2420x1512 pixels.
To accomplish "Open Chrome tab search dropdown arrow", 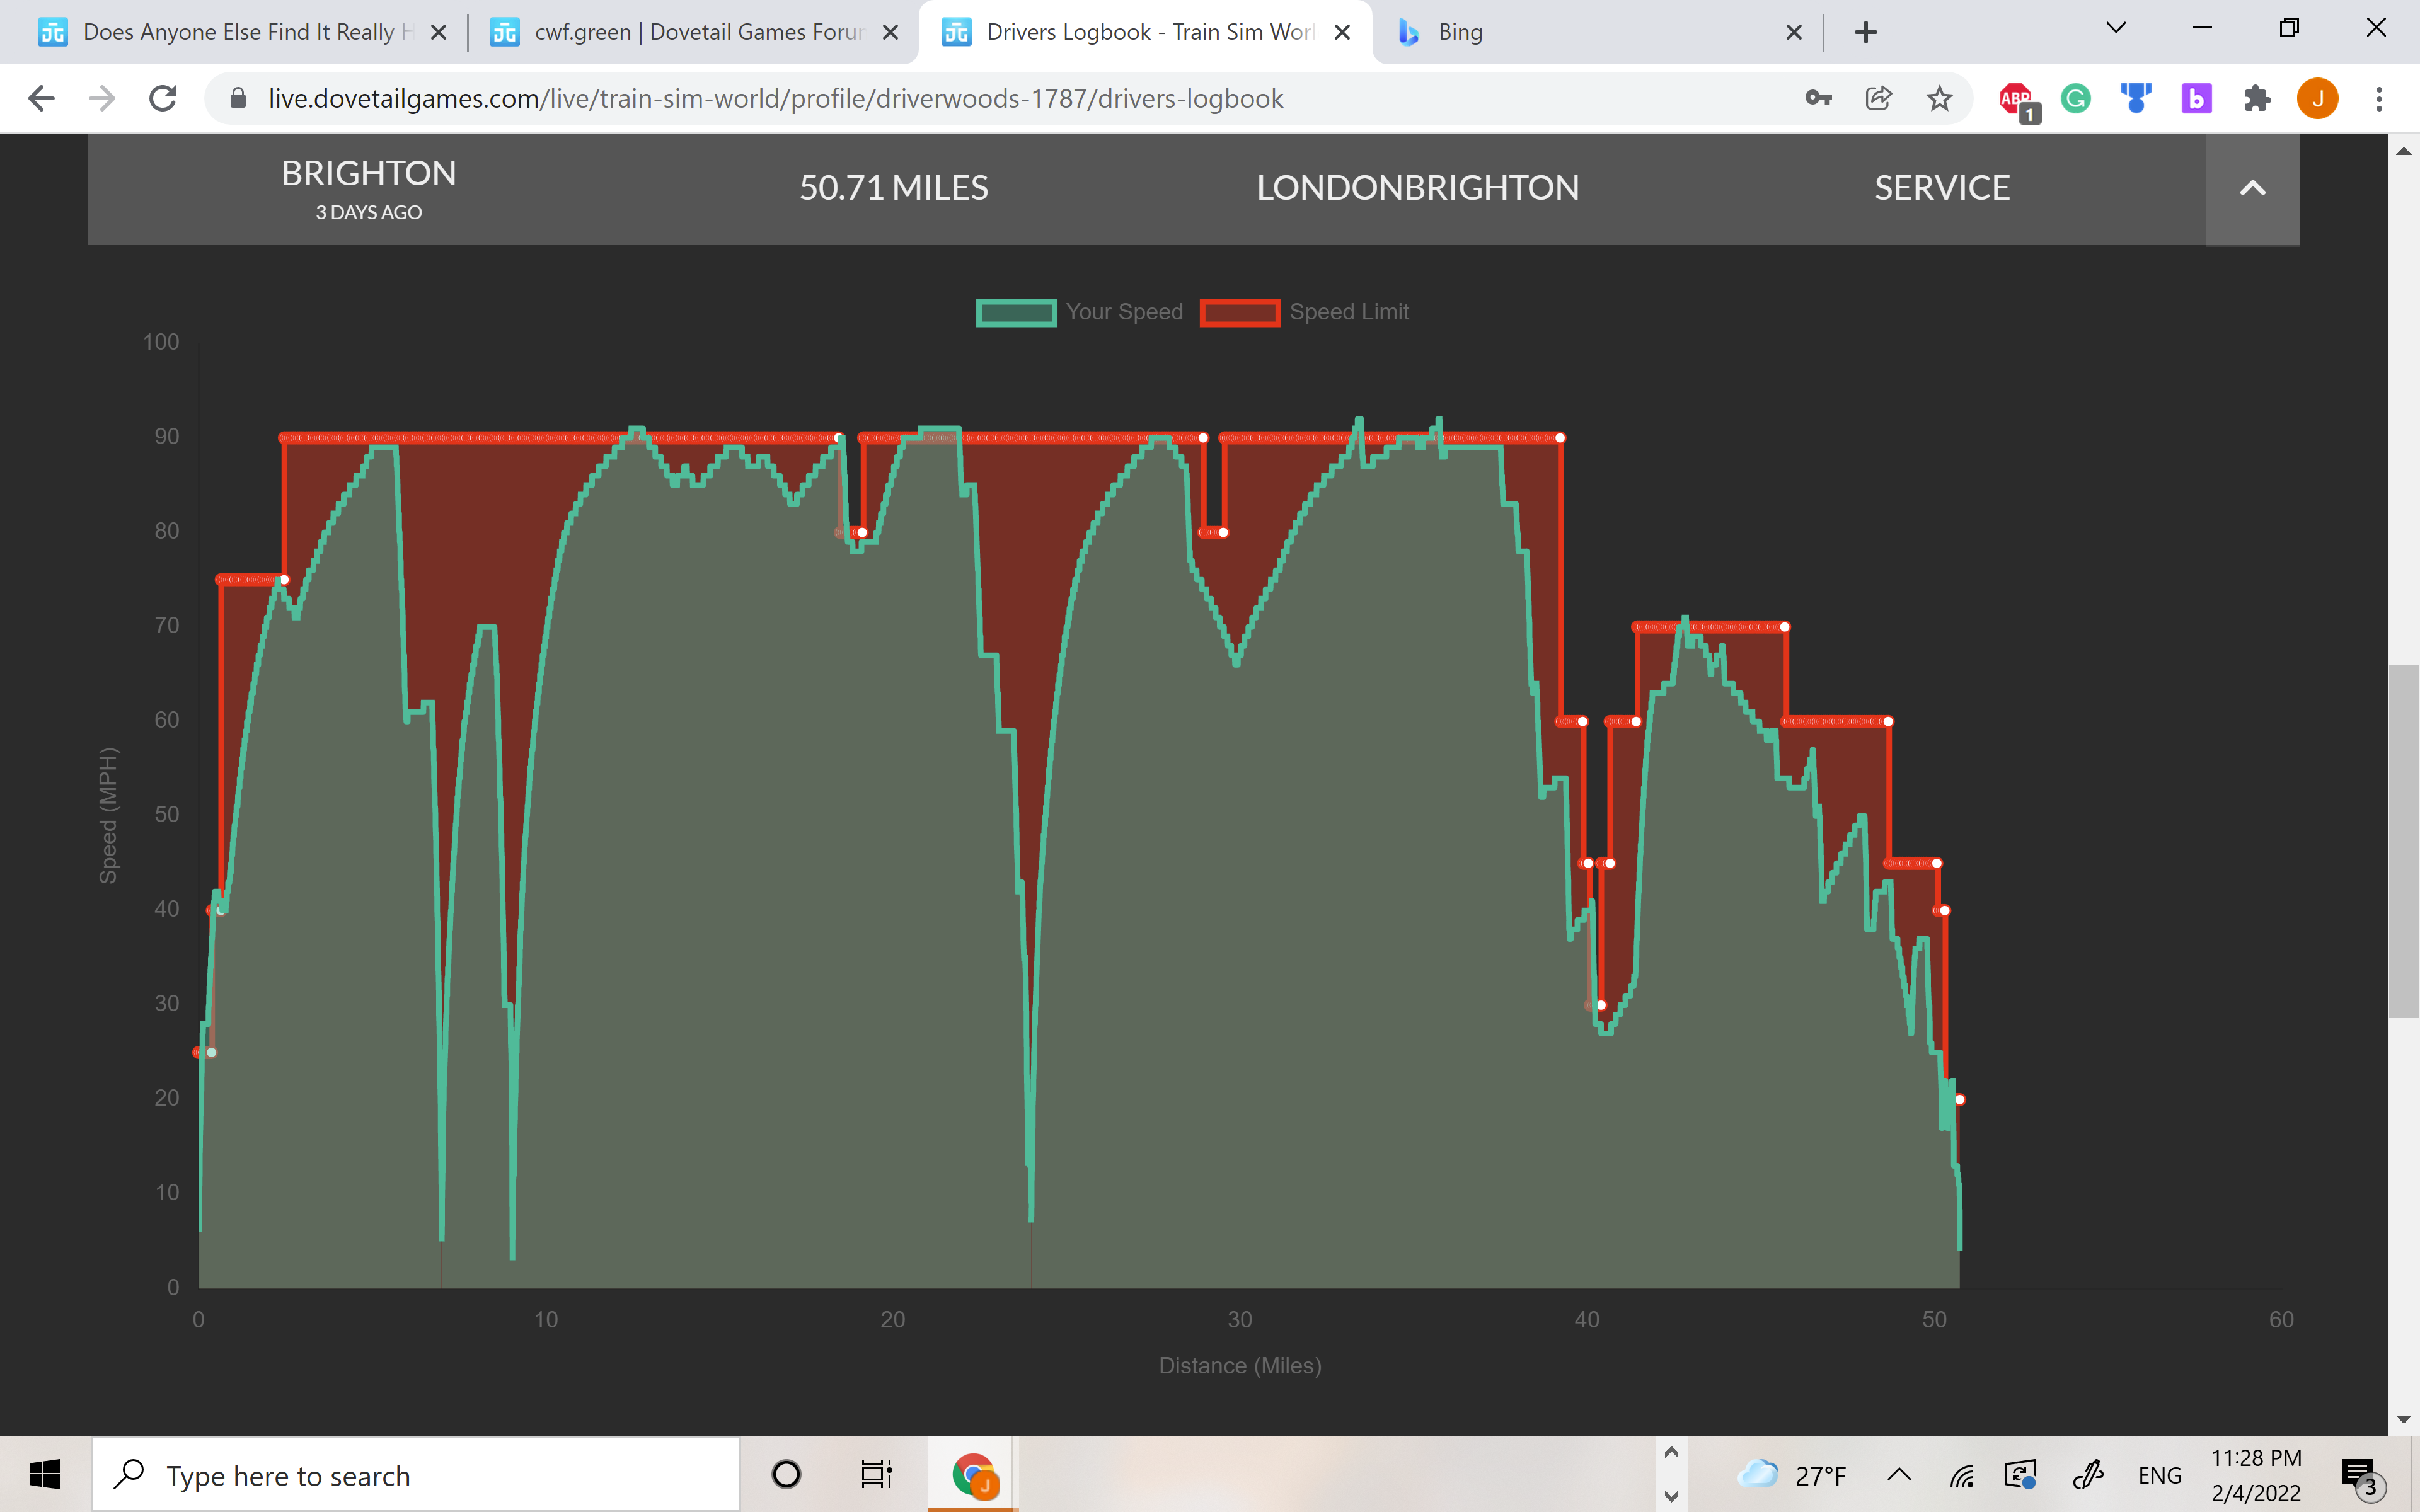I will click(2115, 29).
